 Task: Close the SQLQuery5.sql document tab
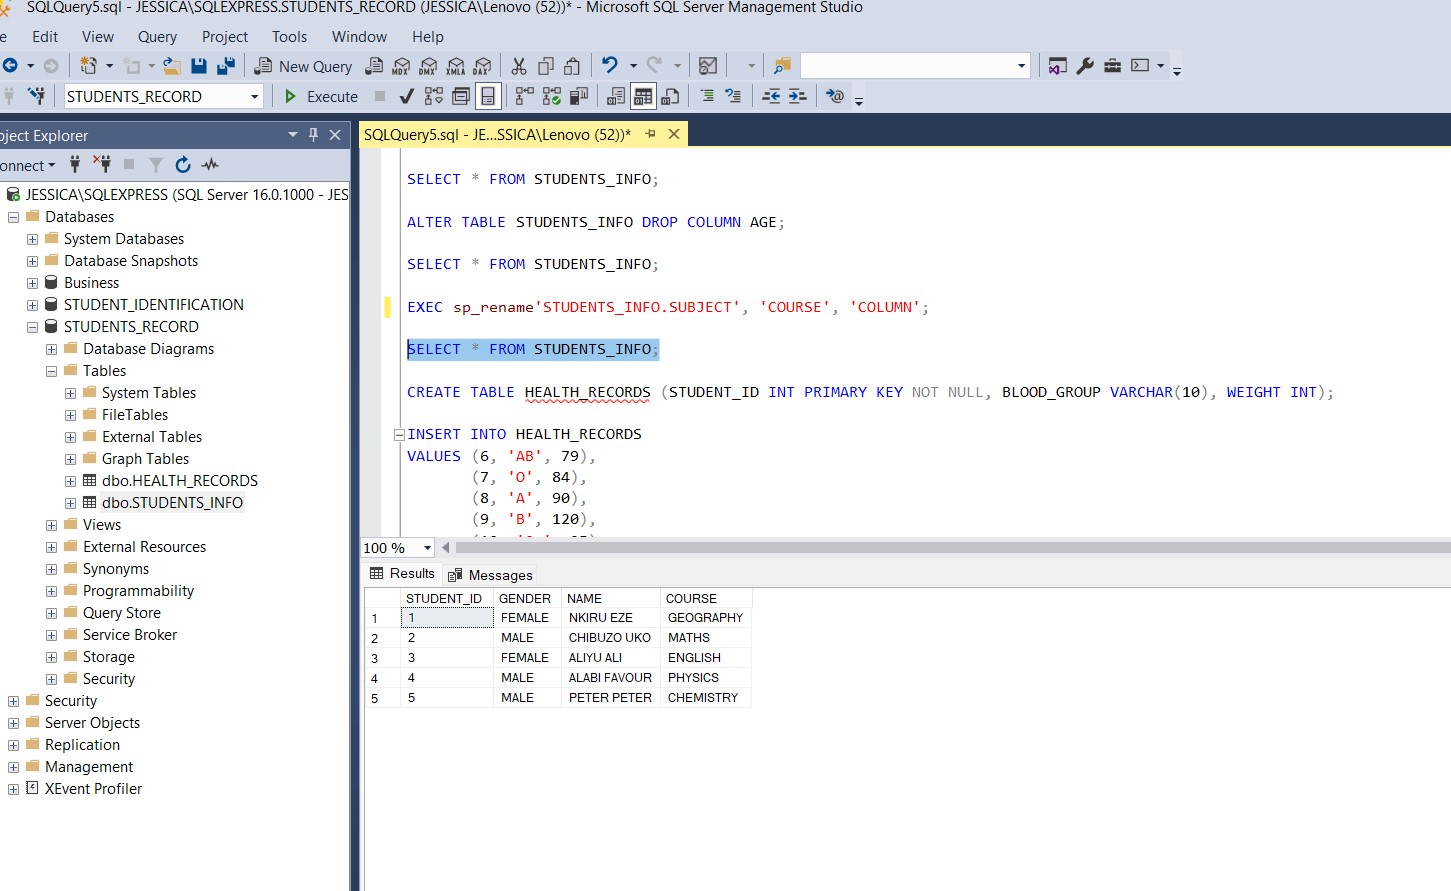674,133
